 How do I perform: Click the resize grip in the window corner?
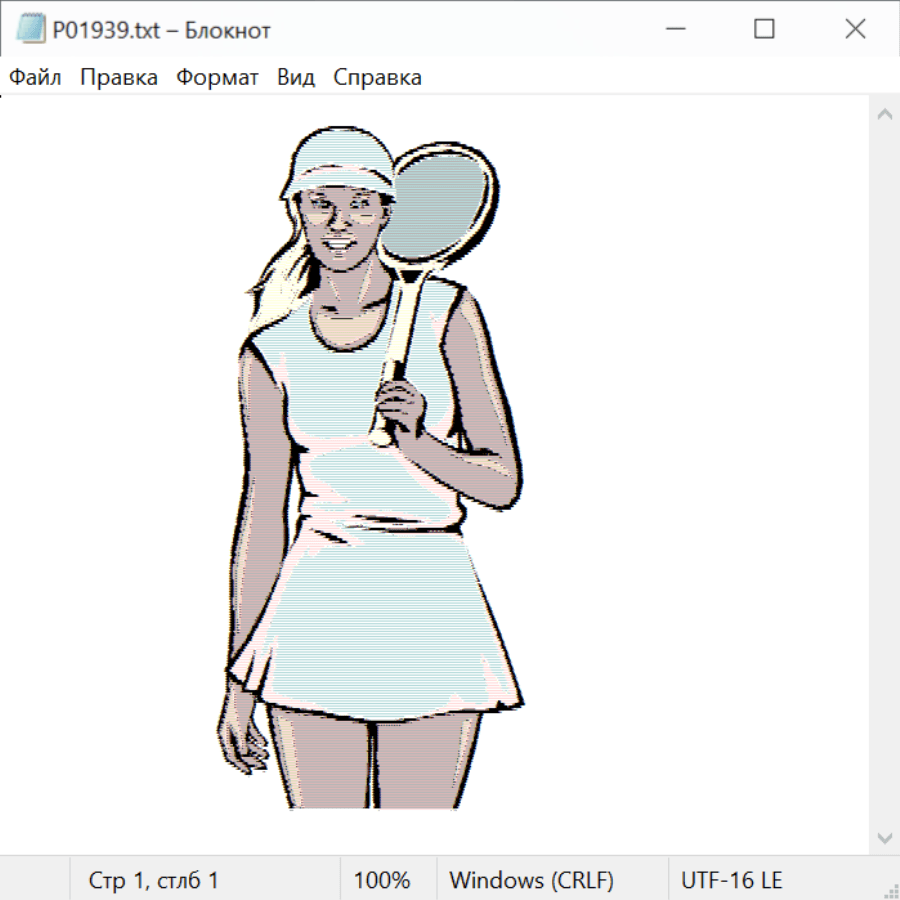point(890,890)
